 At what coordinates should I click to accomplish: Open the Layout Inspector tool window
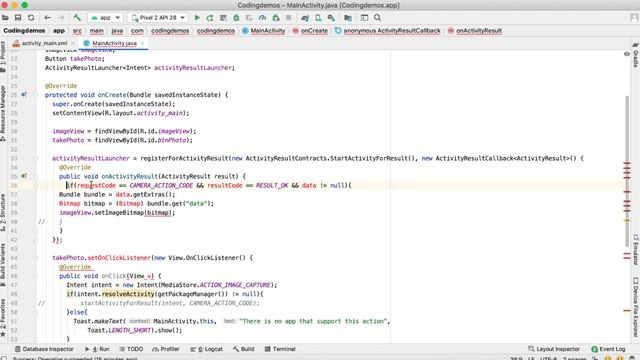(x=554, y=349)
